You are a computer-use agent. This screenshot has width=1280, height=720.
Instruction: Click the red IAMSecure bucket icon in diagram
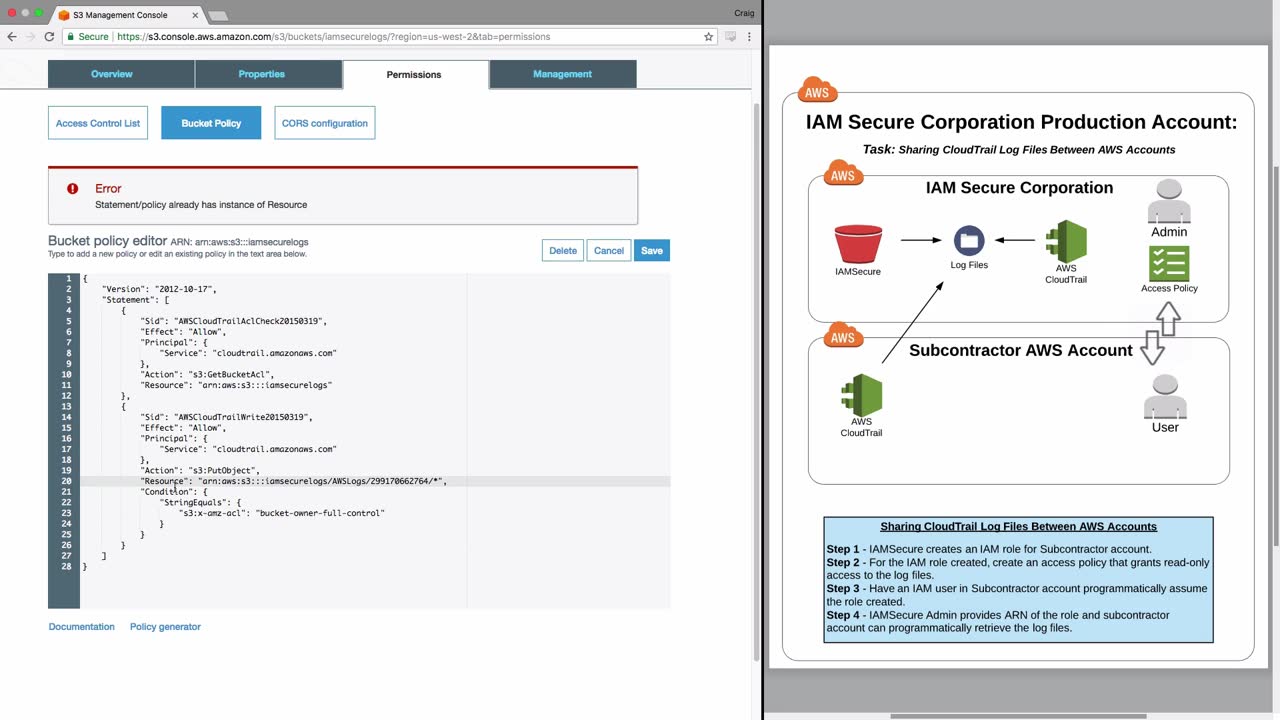point(858,245)
